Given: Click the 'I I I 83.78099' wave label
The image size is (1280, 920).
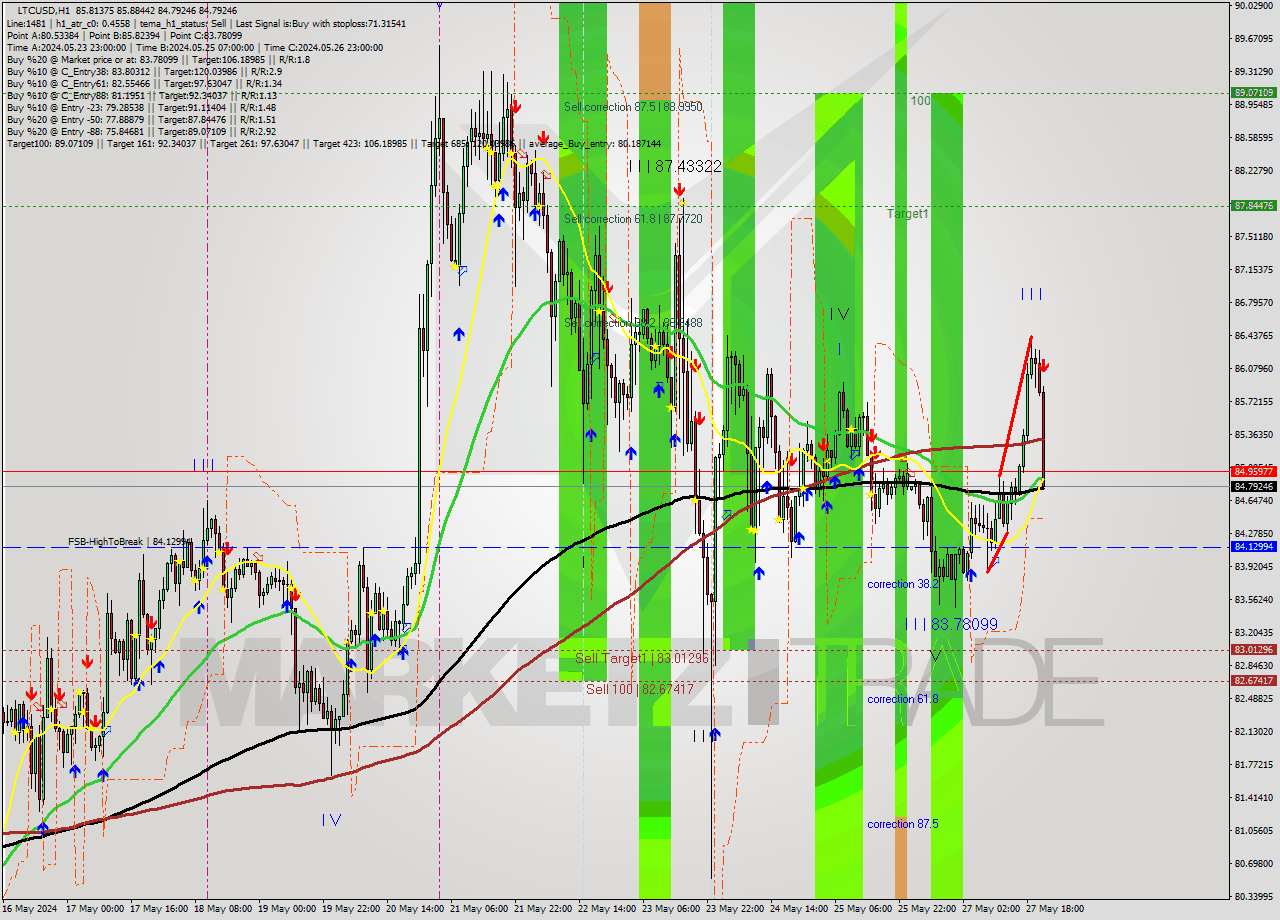Looking at the screenshot, I should tap(951, 624).
